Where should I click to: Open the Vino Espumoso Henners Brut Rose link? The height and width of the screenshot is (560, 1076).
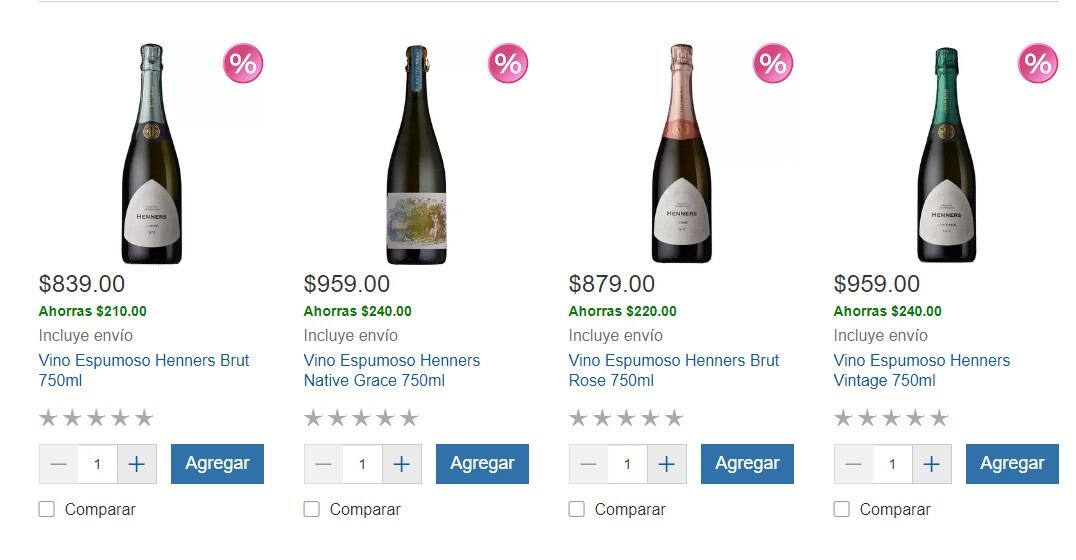pos(673,370)
